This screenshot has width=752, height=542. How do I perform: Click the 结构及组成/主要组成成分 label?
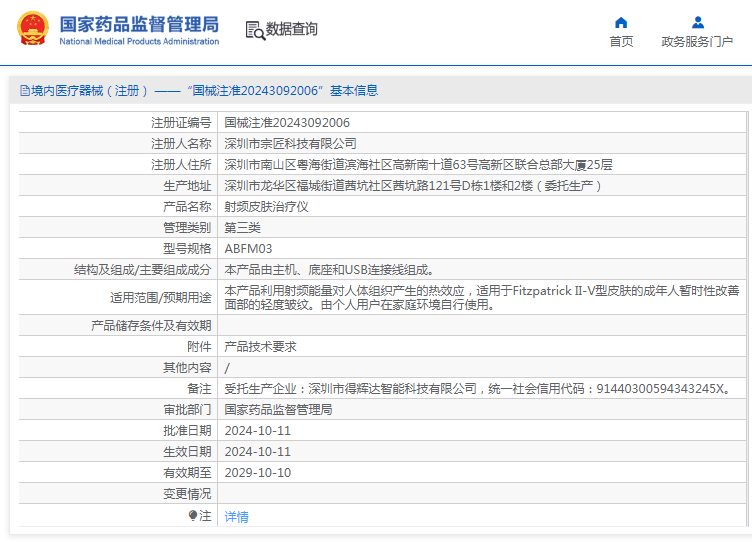(x=142, y=270)
